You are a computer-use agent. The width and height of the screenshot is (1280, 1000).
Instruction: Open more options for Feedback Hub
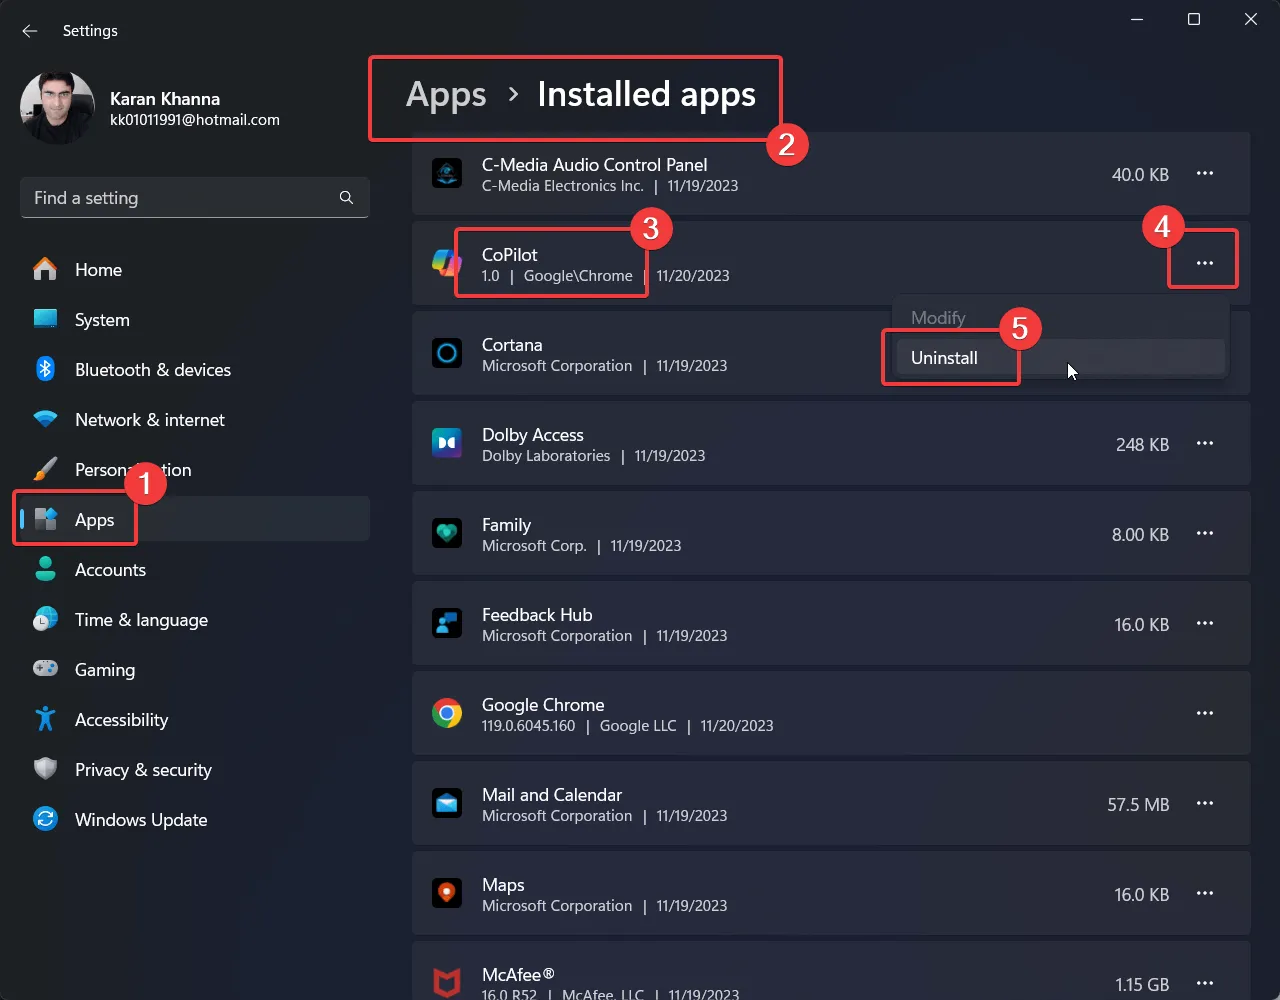click(1205, 624)
